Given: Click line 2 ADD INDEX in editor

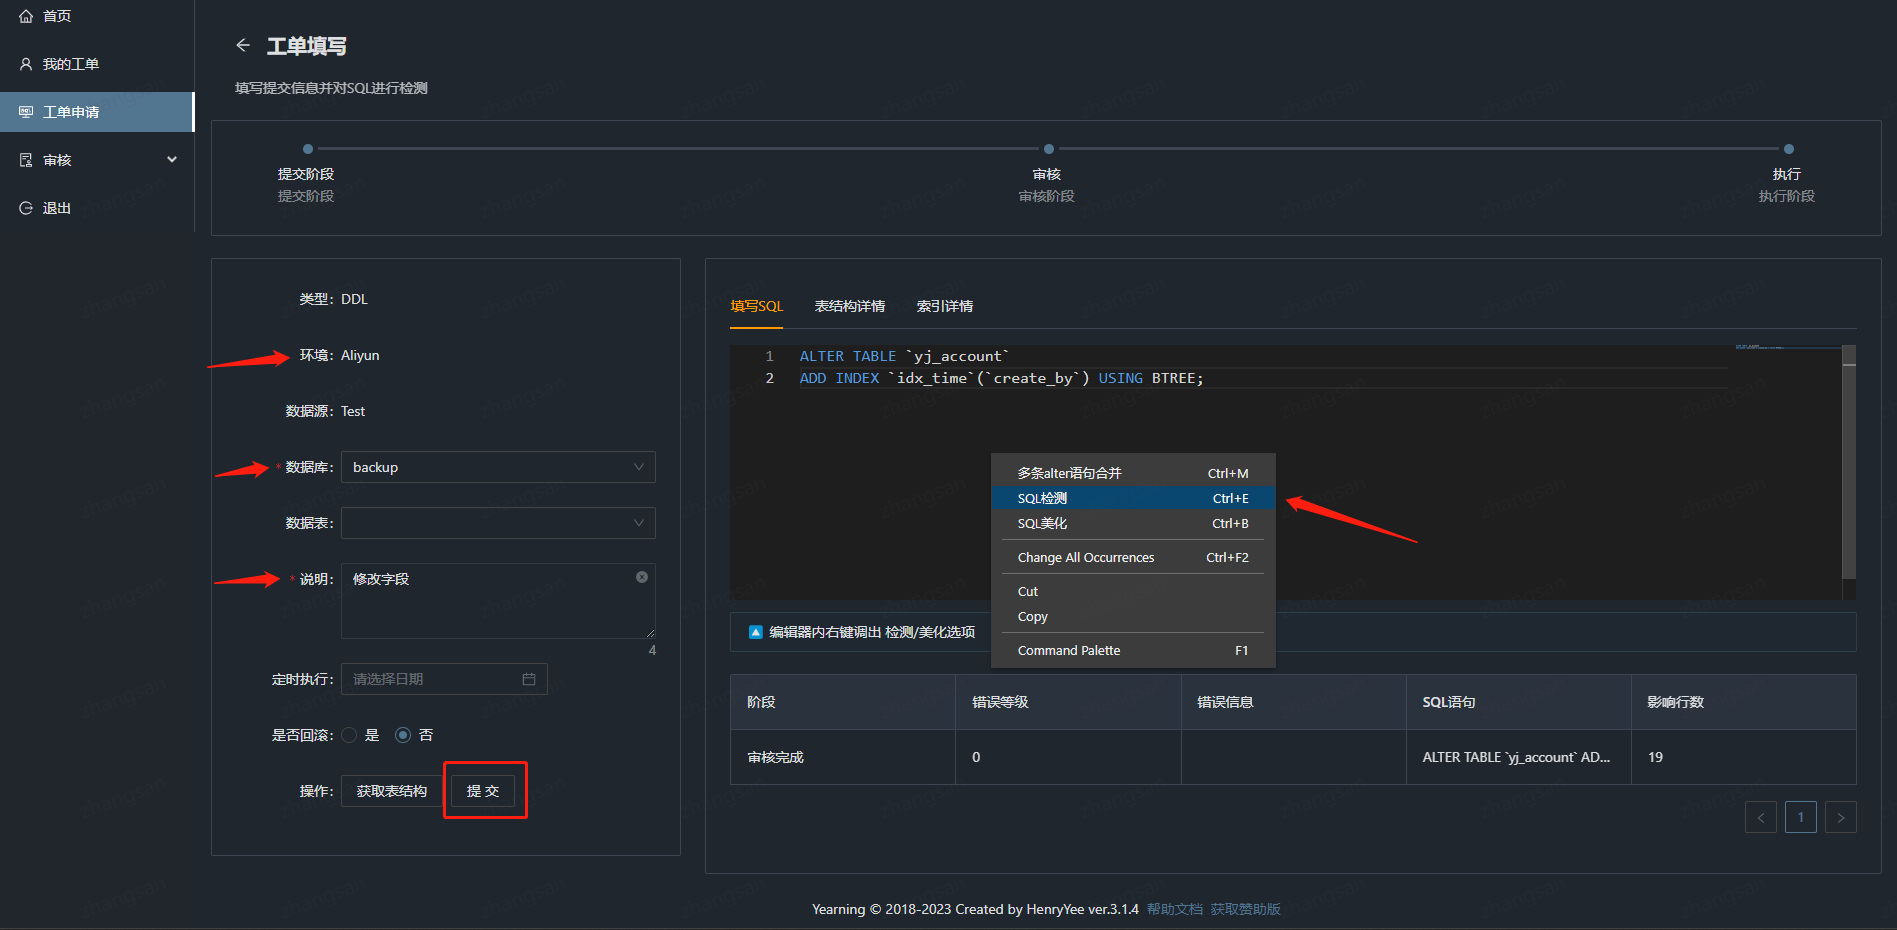Looking at the screenshot, I should (1001, 378).
